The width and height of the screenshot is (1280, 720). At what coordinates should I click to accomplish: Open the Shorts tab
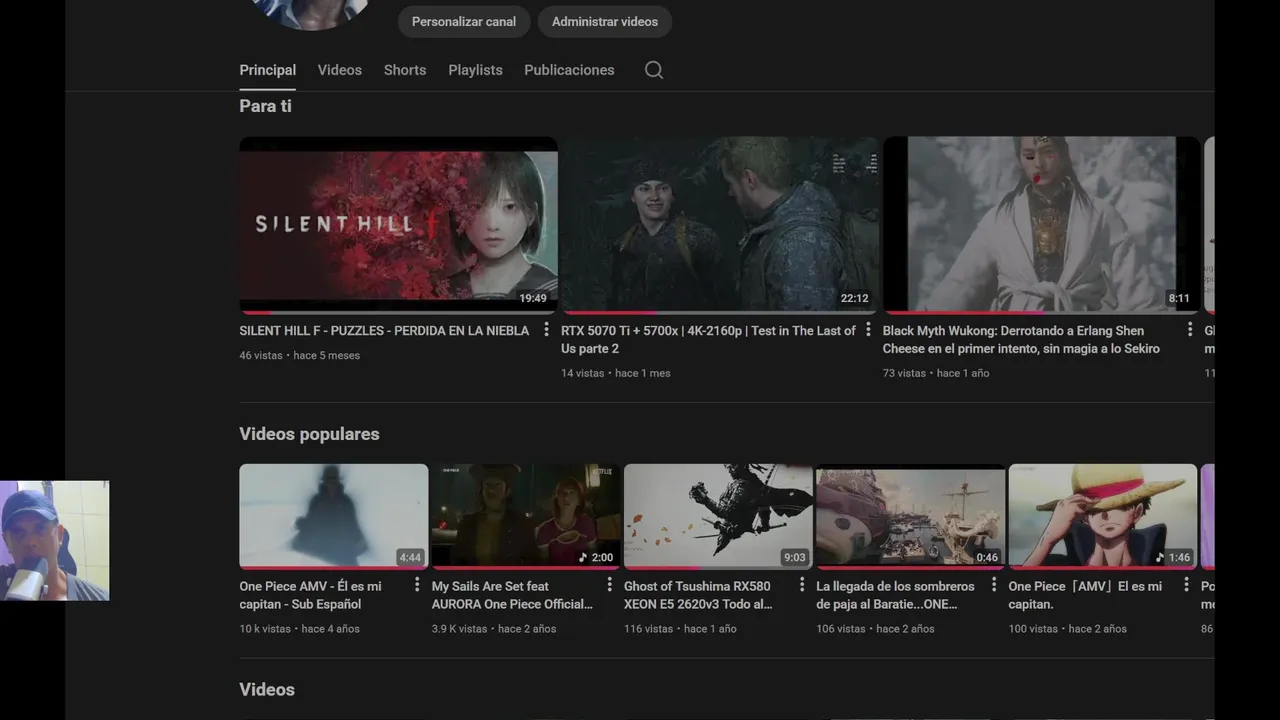click(405, 70)
